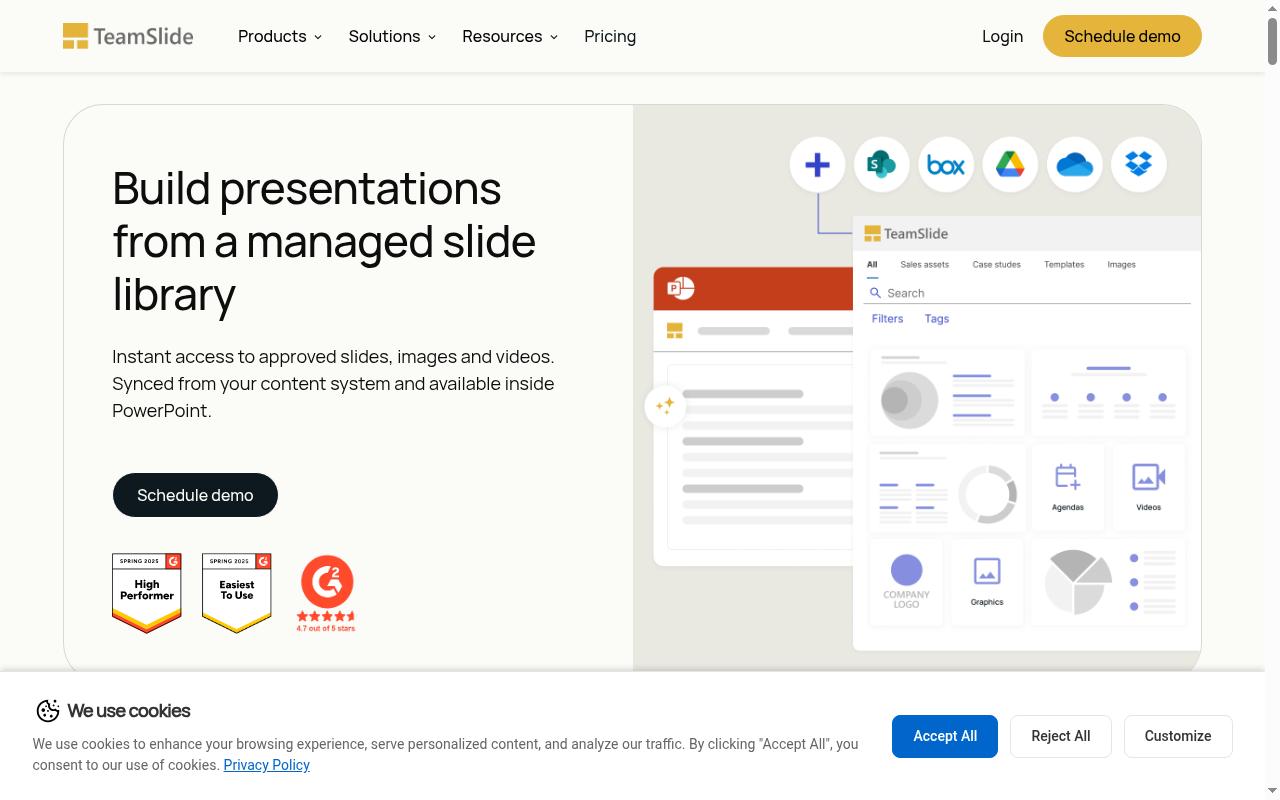Select the Google Drive integration icon
The width and height of the screenshot is (1280, 800).
pyautogui.click(x=1010, y=164)
